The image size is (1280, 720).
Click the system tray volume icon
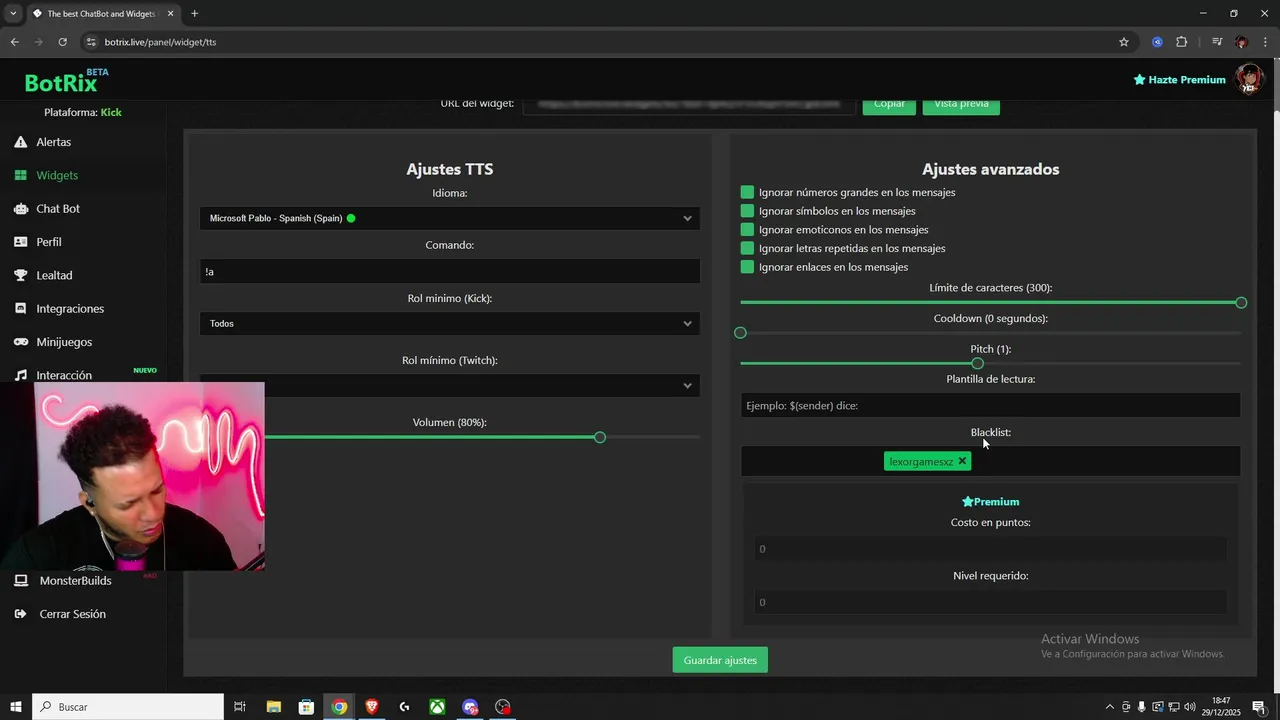point(1188,707)
